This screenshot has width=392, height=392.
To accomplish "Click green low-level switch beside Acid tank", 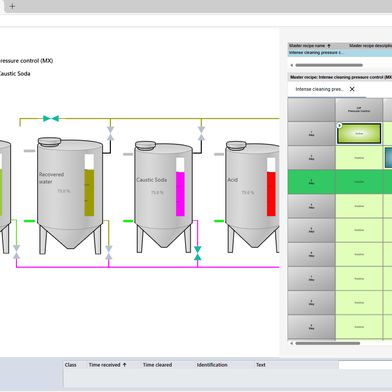I will click(219, 221).
